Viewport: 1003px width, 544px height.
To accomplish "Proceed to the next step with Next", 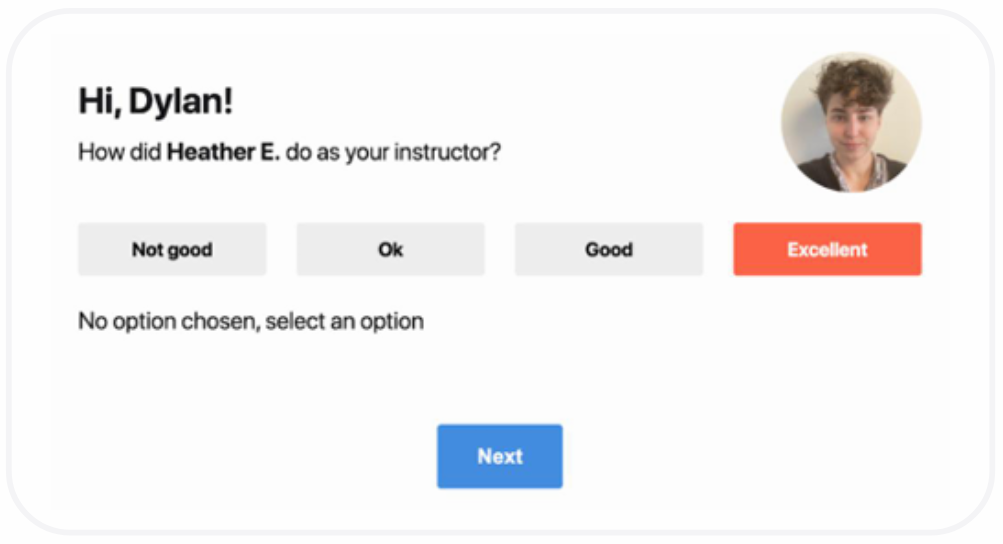I will [x=499, y=456].
